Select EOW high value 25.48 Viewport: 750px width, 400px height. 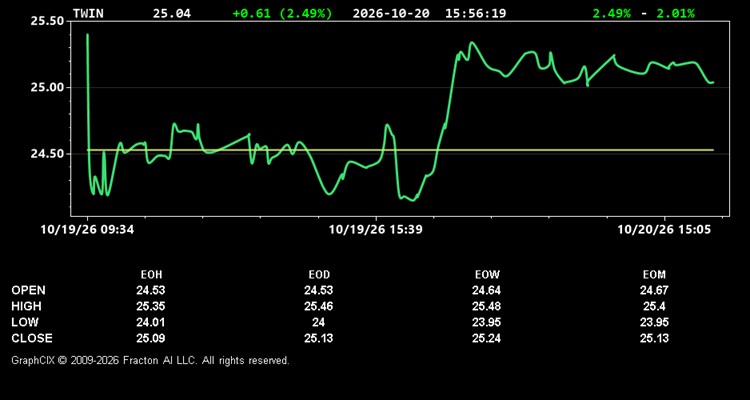coord(486,306)
